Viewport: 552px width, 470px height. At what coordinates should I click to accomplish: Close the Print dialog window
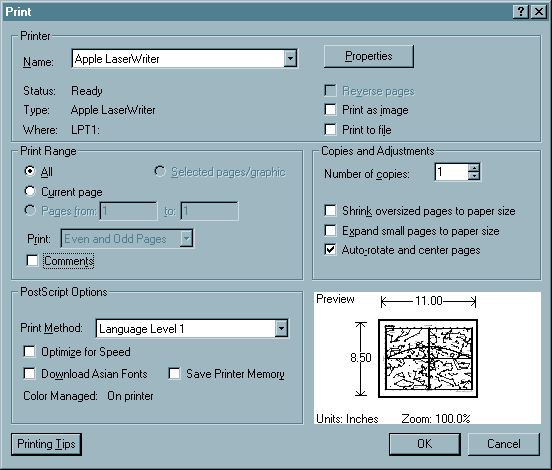coord(539,12)
